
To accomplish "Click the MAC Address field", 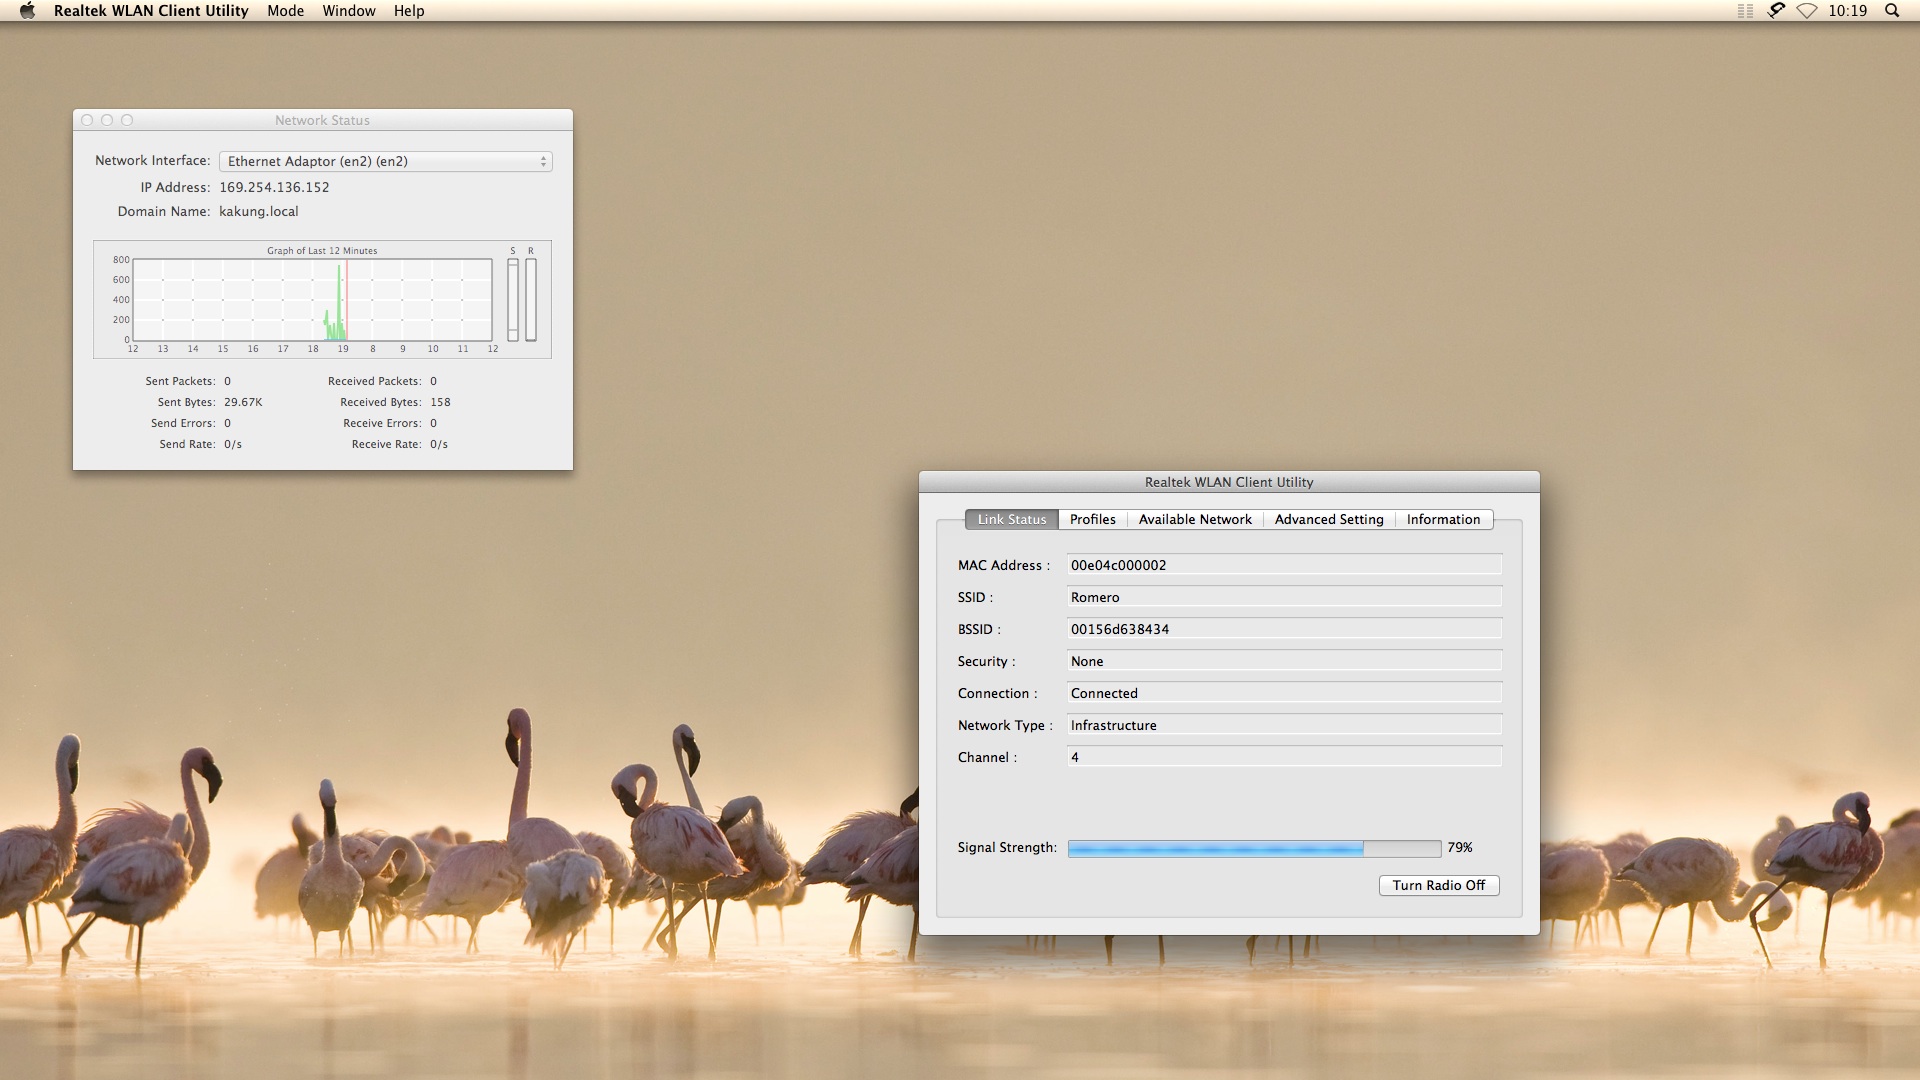I will pos(1283,565).
